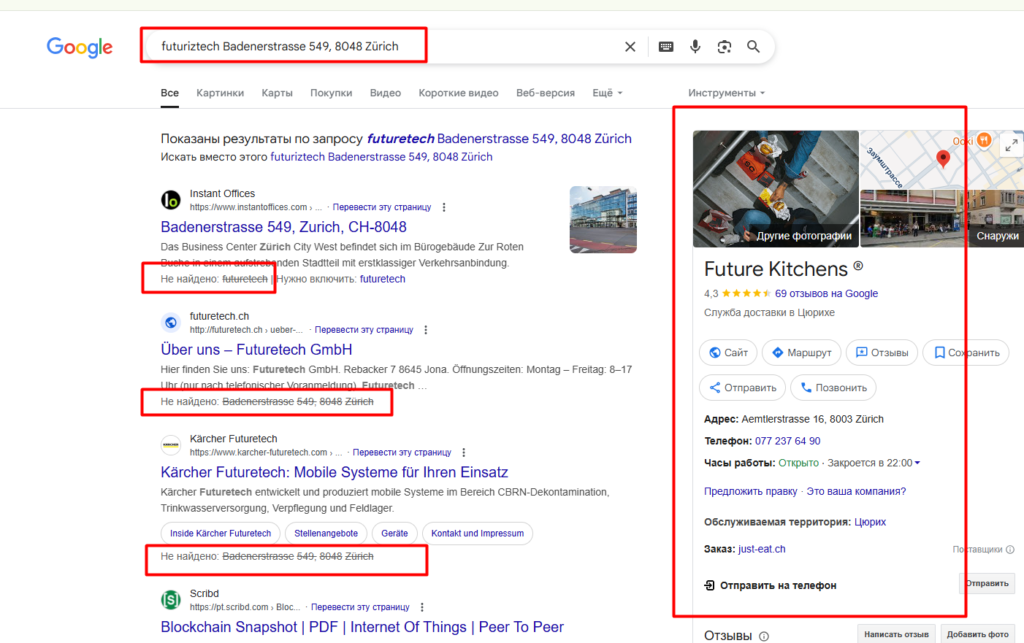Open the on-screen keyboard input tool
Viewport: 1024px width, 643px height.
[665, 47]
